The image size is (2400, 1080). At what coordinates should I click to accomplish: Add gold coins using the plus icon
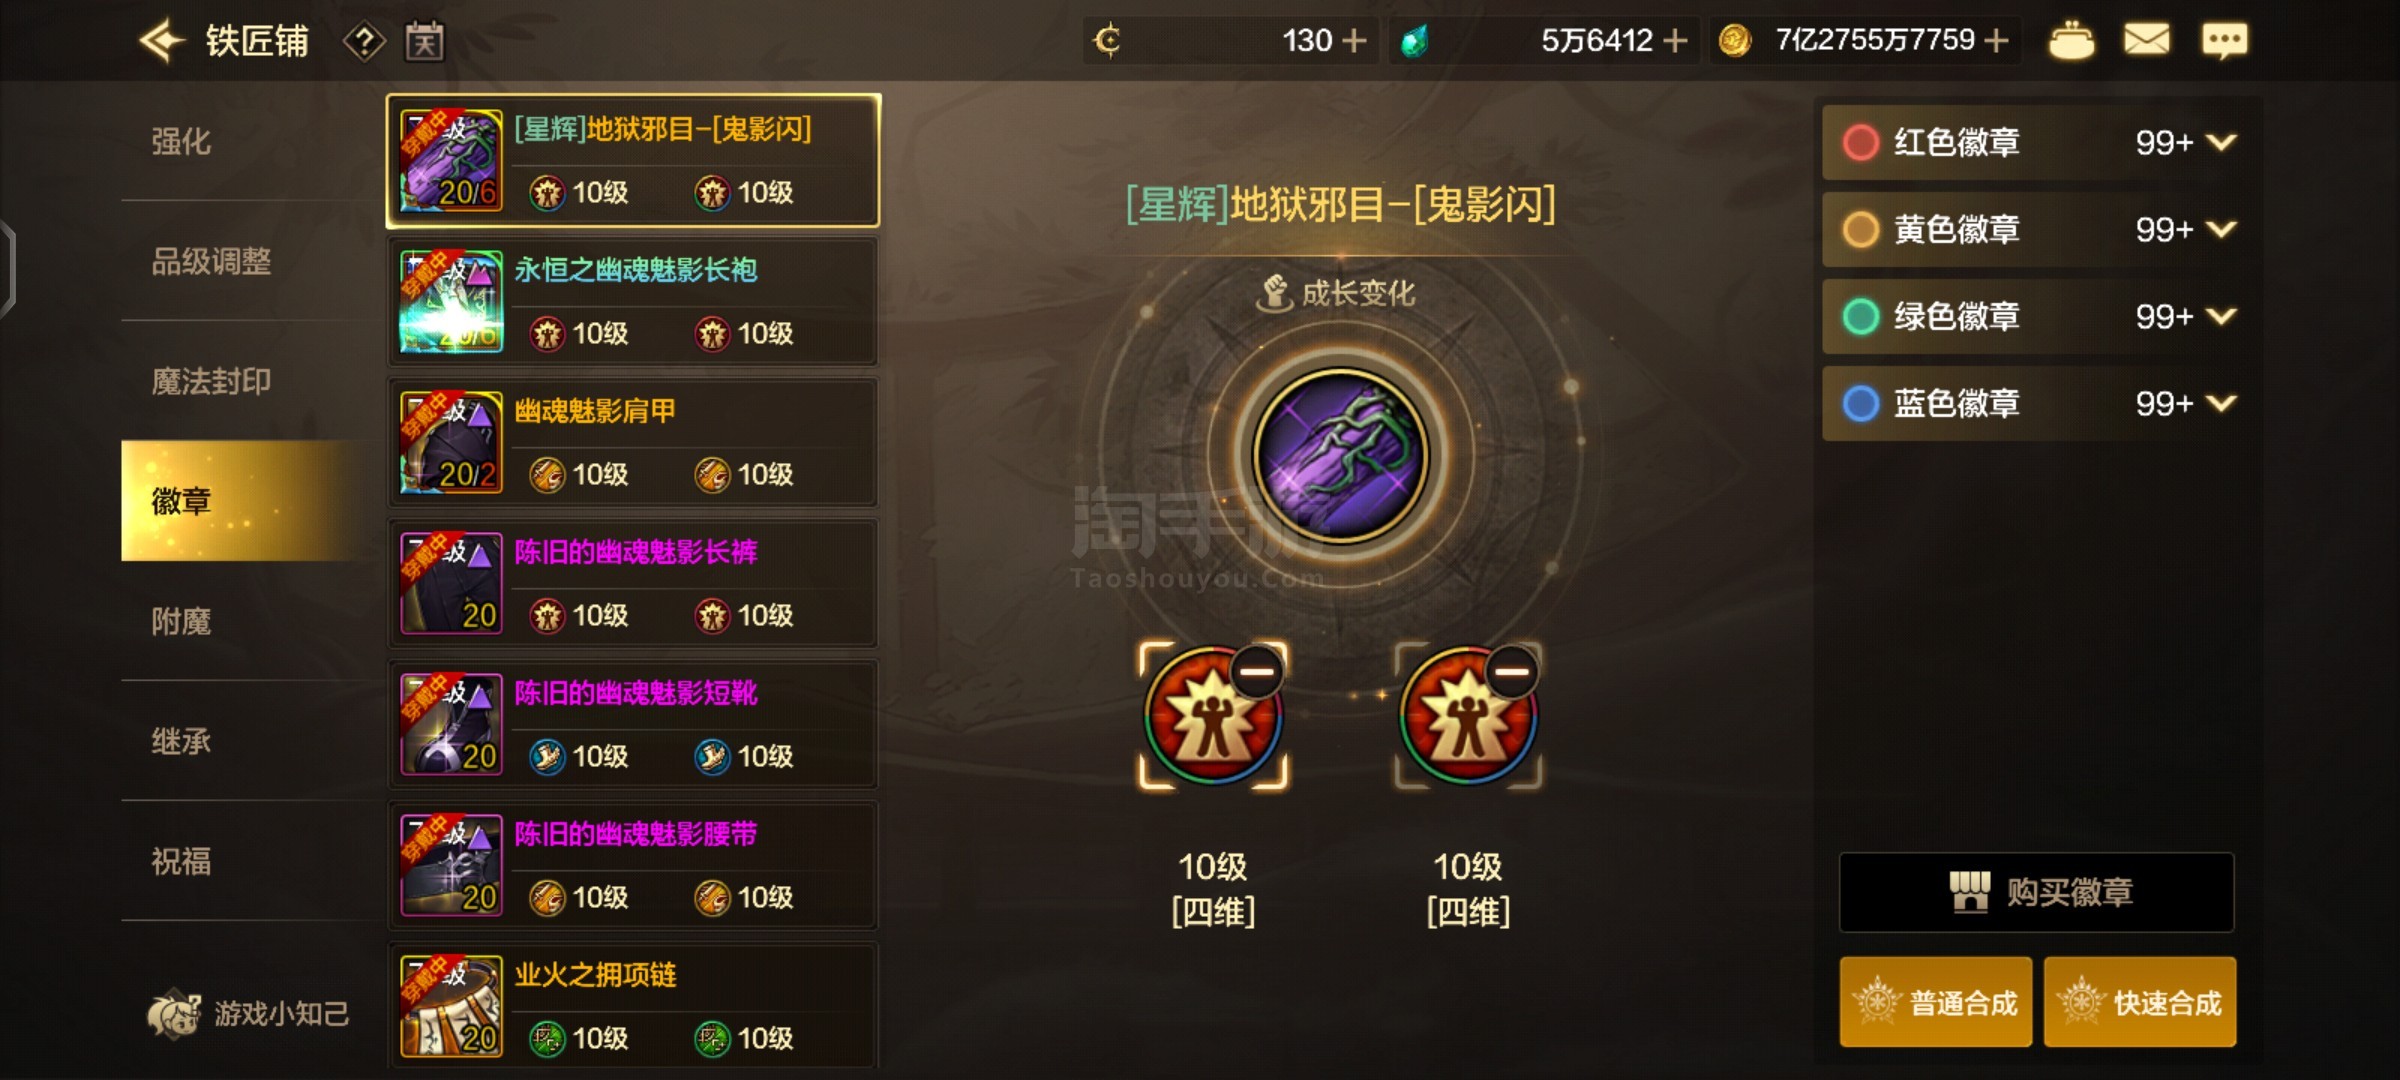click(x=1996, y=40)
